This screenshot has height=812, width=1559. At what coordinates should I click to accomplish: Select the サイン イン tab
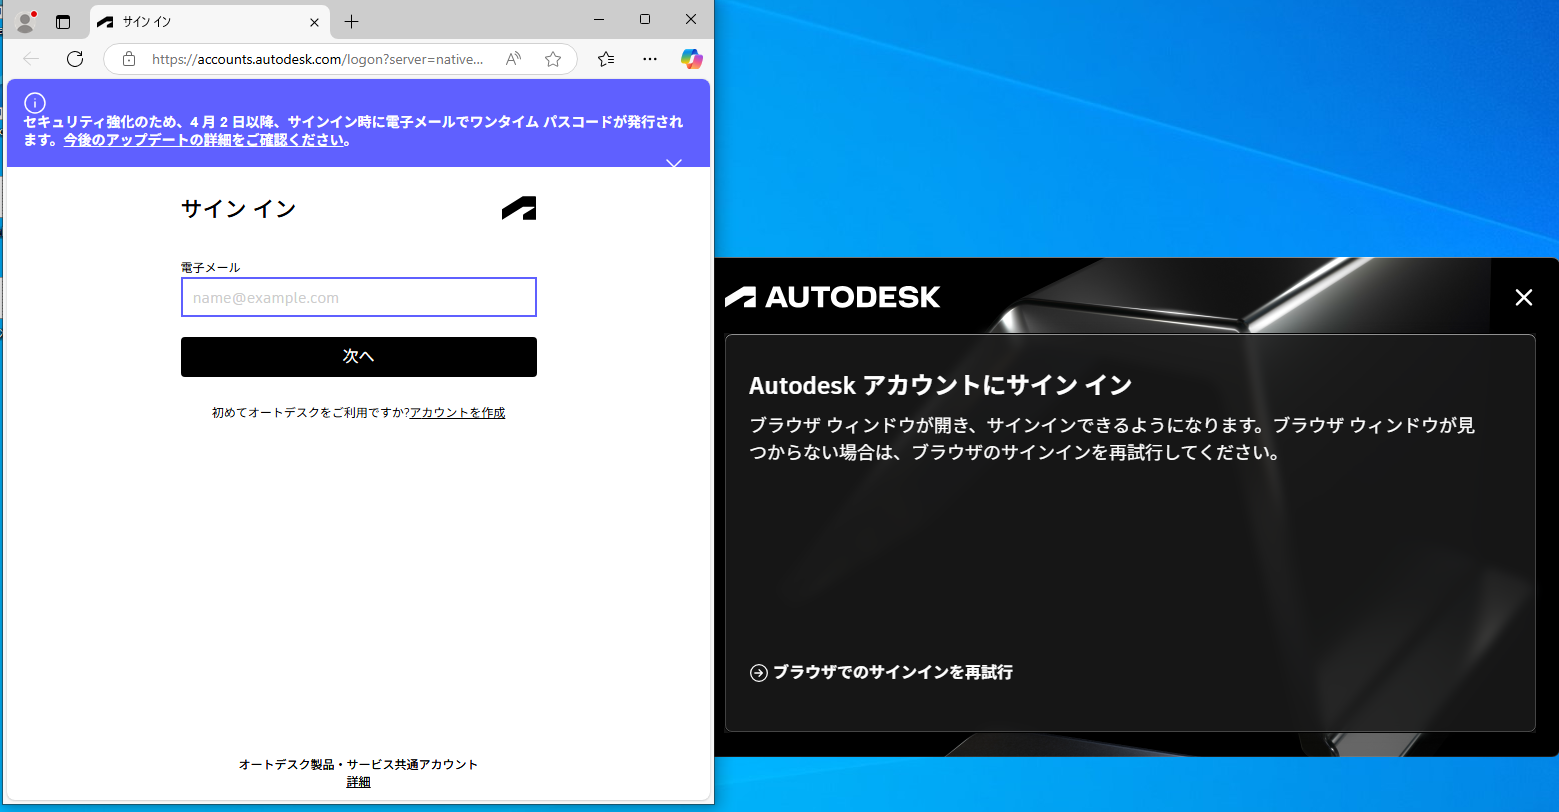pos(209,21)
